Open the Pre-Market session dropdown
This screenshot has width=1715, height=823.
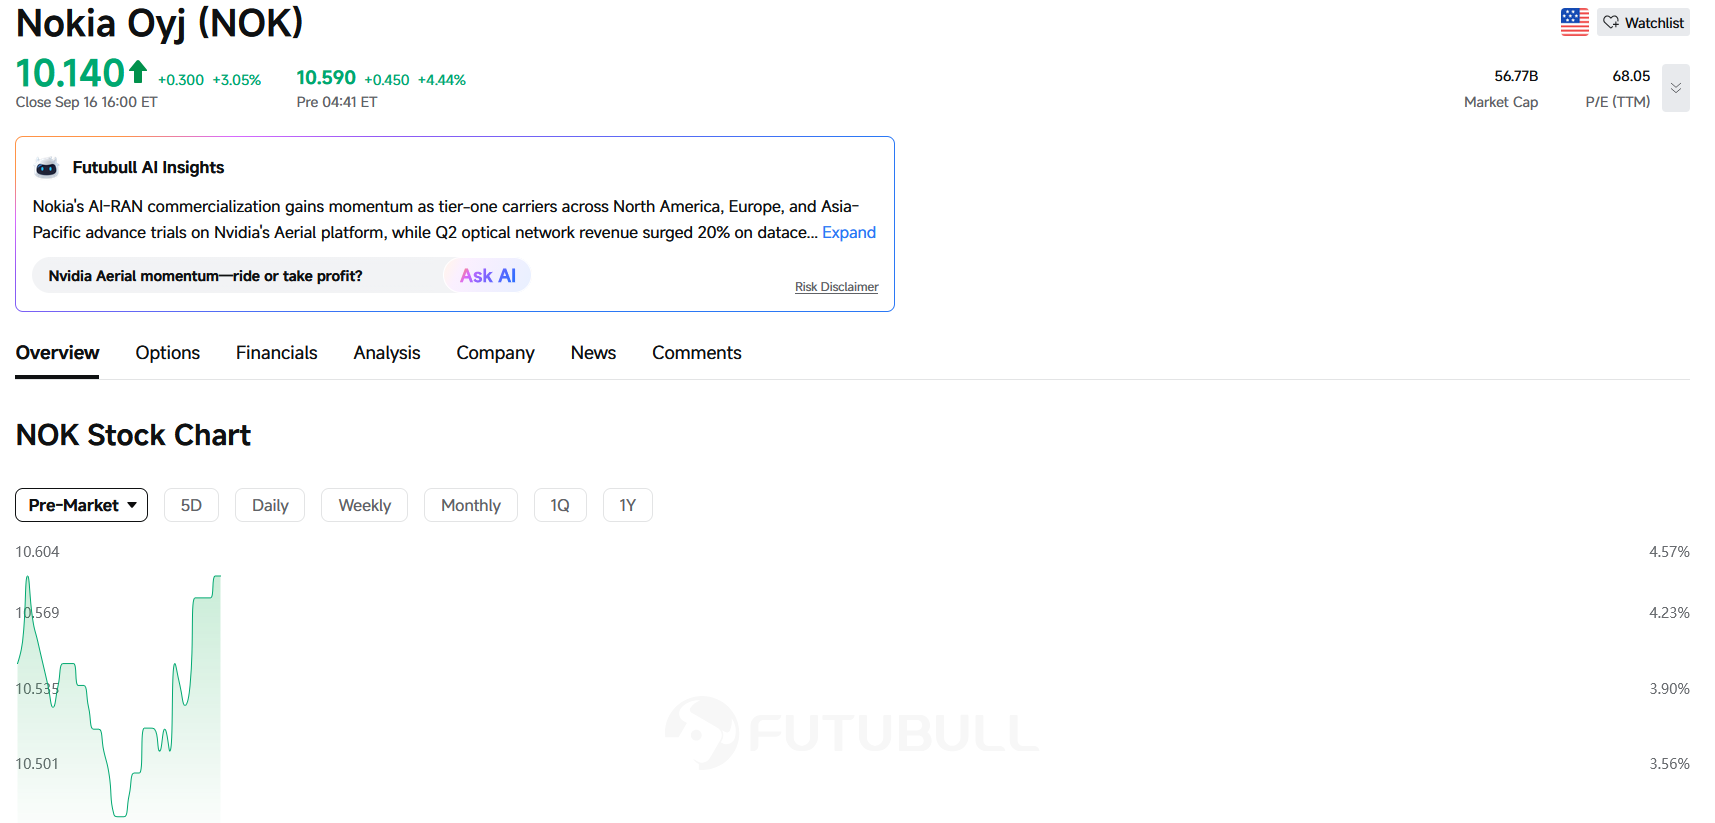click(x=81, y=505)
